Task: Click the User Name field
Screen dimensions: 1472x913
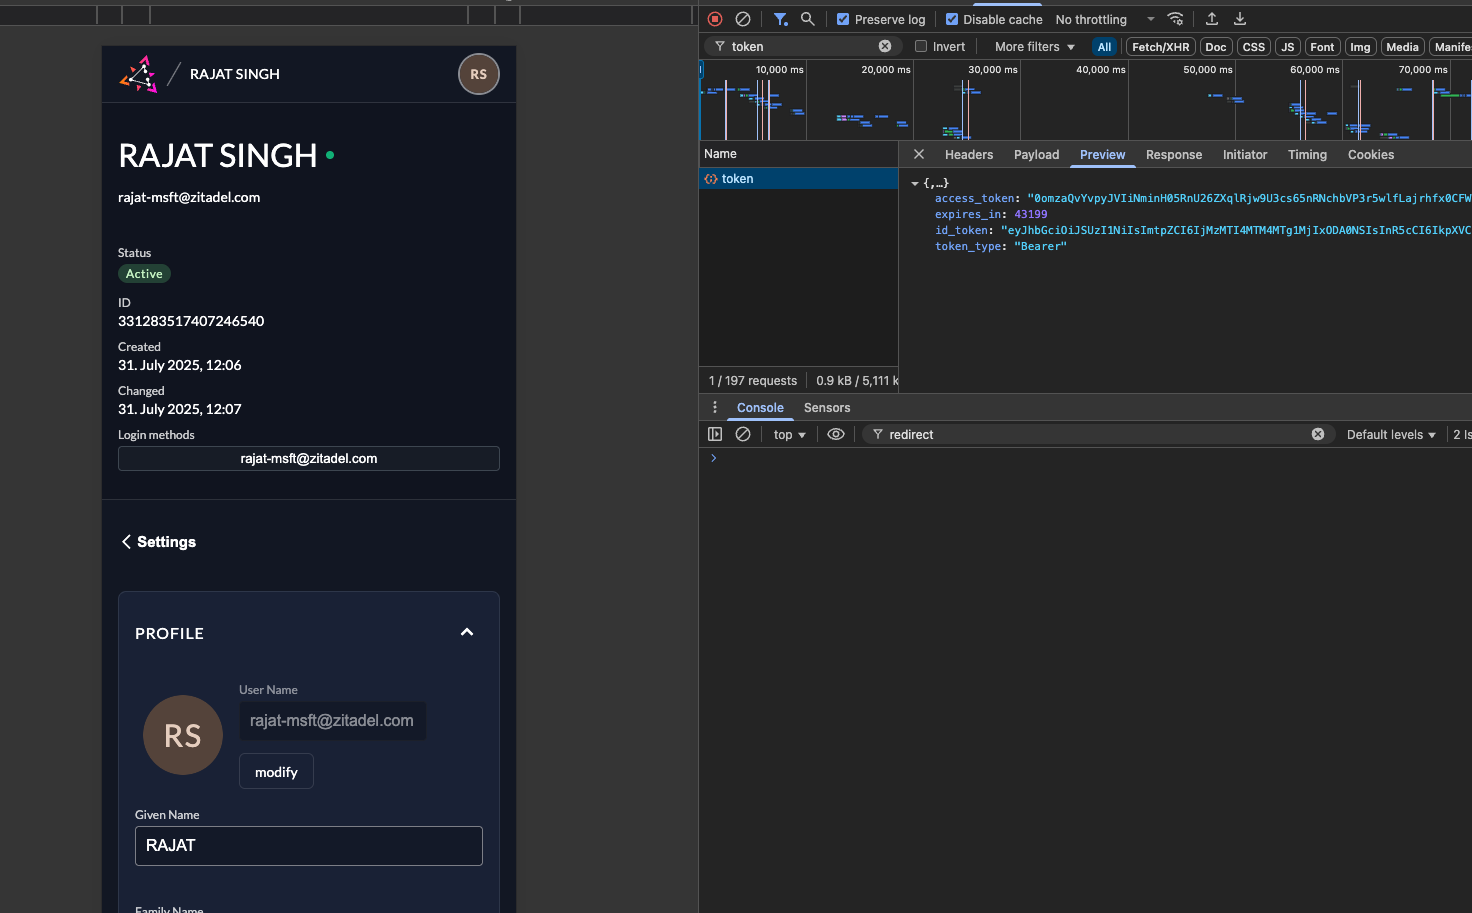Action: click(332, 721)
